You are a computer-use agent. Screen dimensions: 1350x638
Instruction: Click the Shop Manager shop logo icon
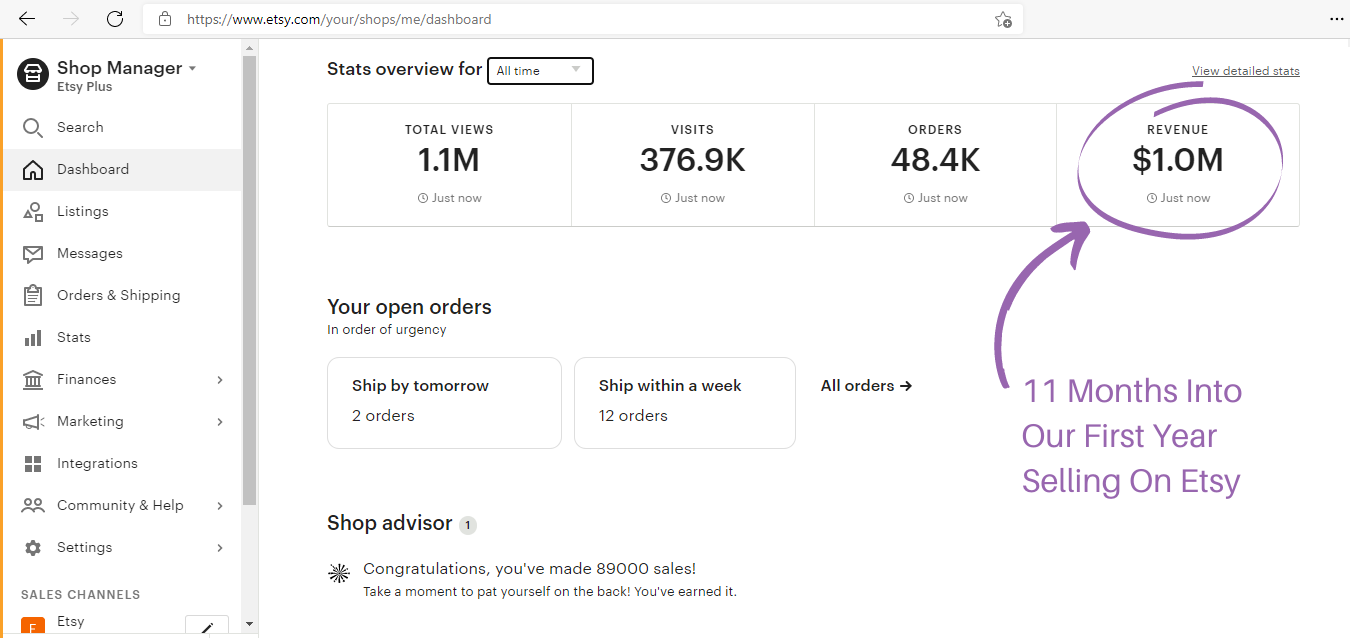33,74
